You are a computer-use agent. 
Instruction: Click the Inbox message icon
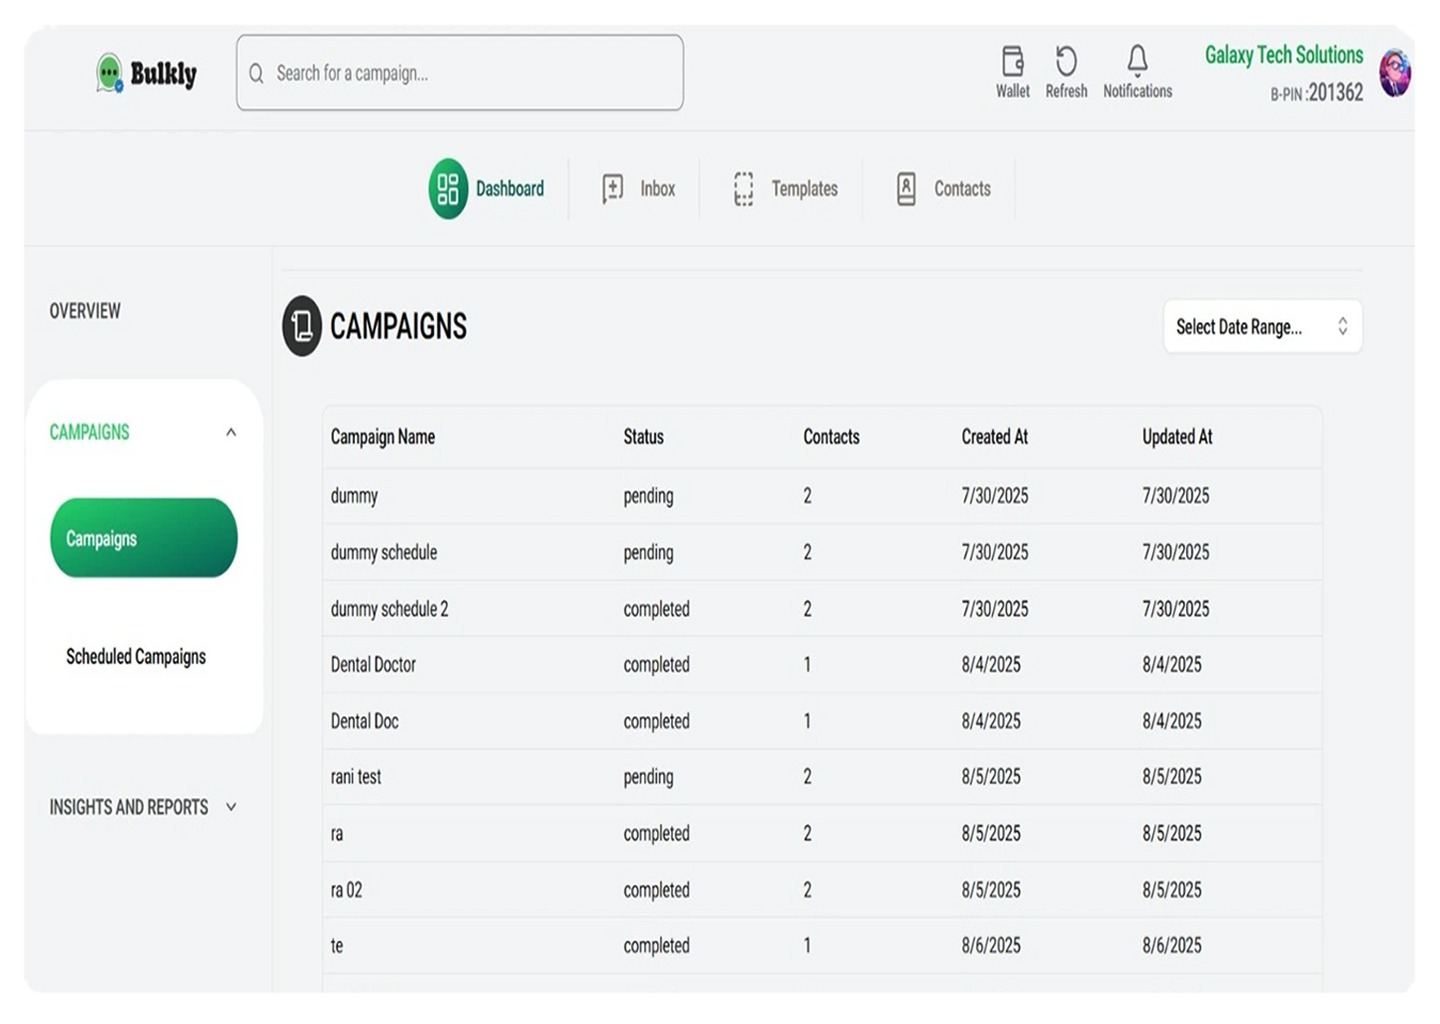613,189
